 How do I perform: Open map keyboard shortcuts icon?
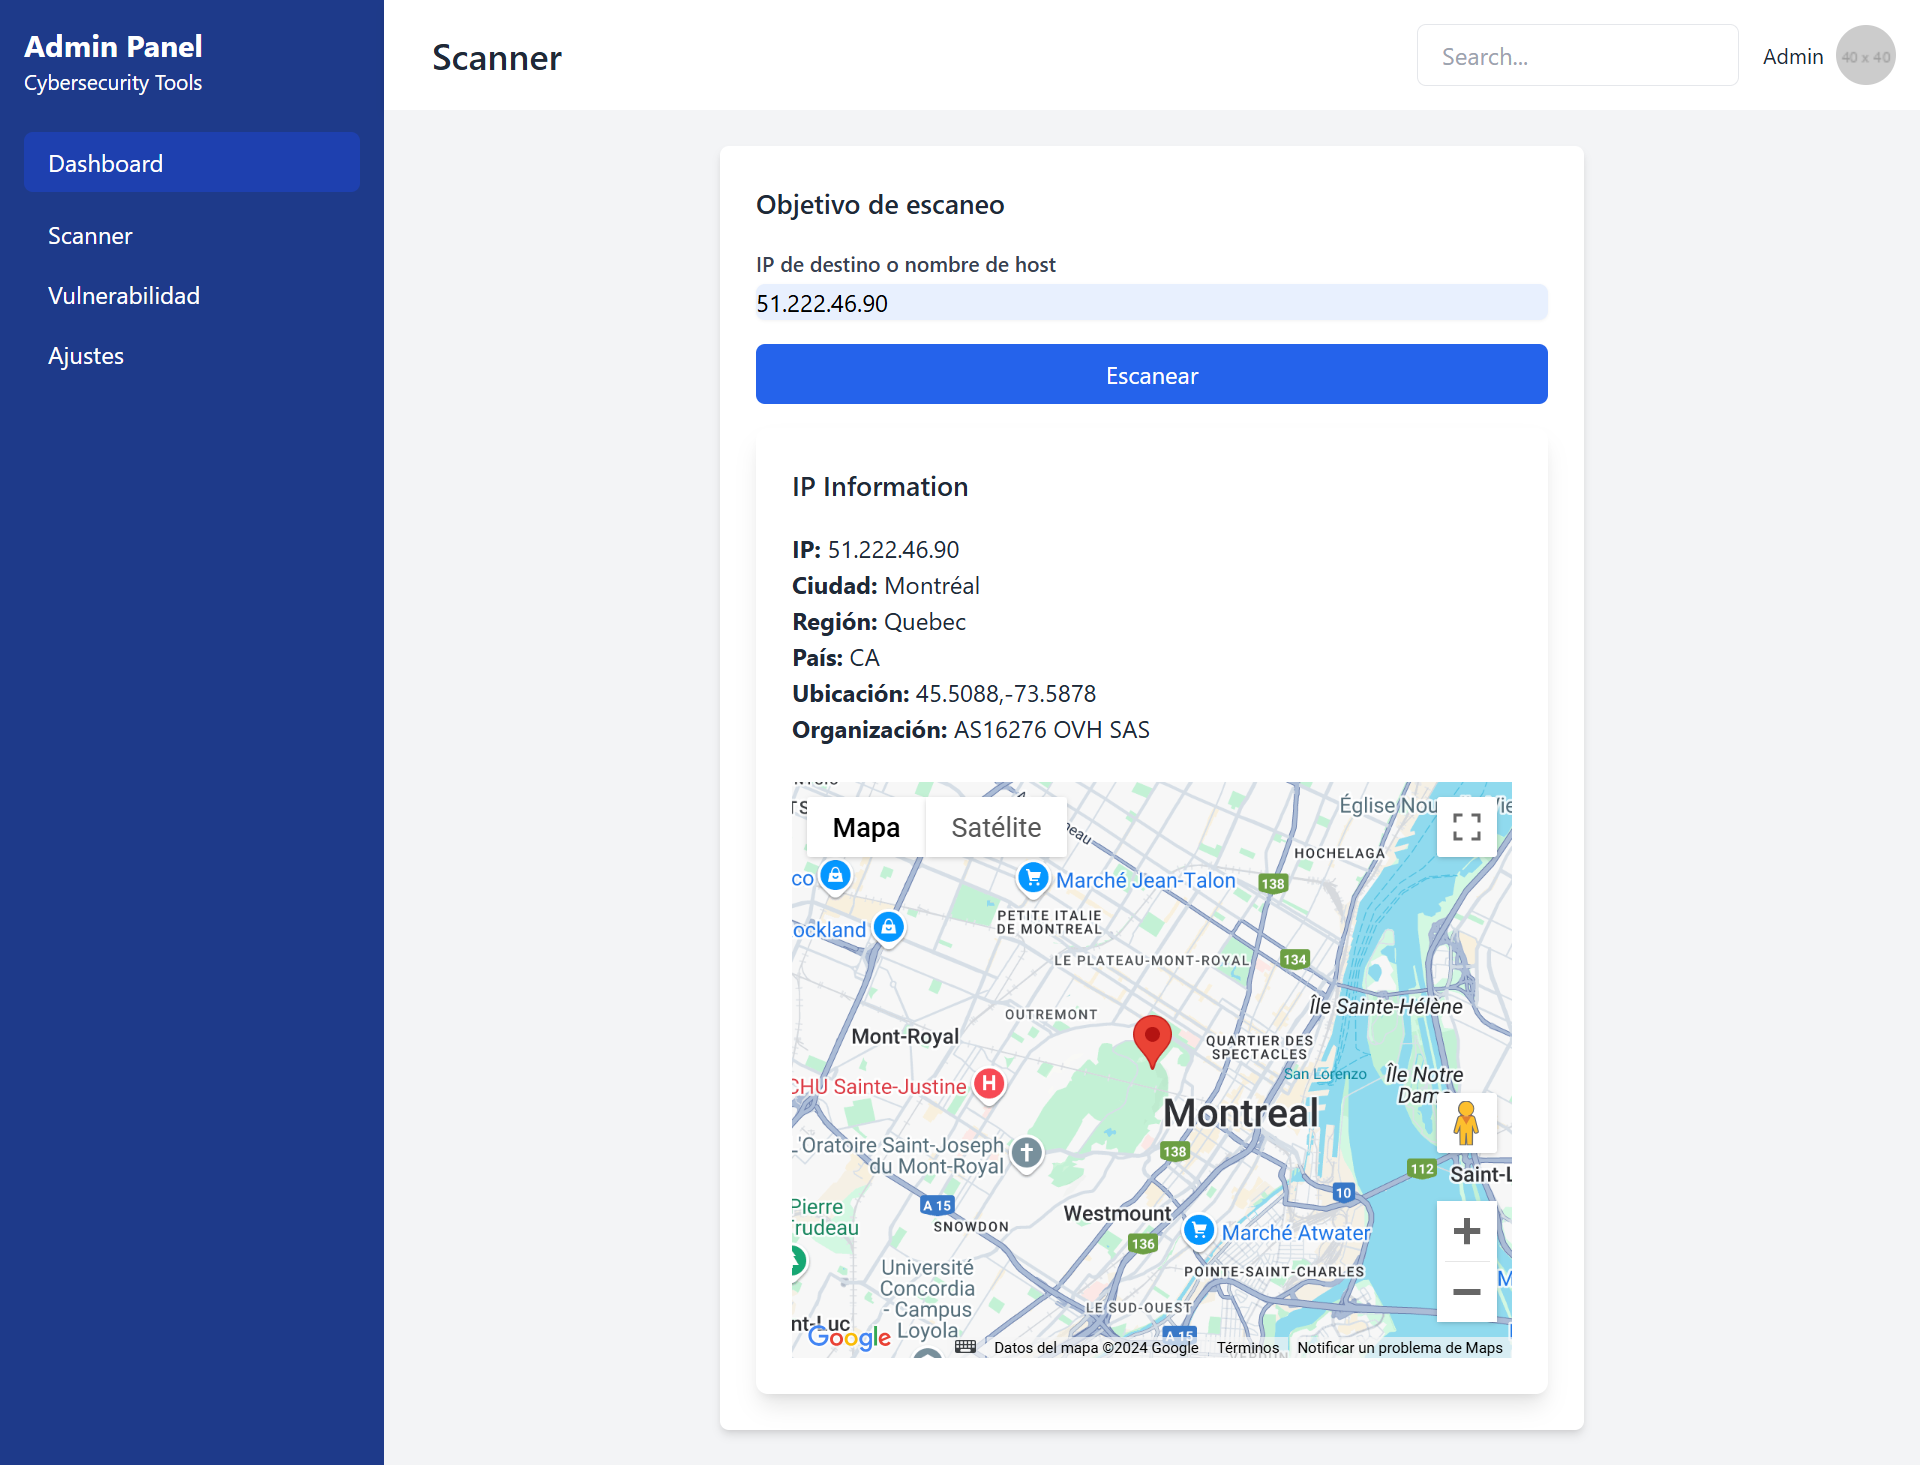click(x=965, y=1347)
